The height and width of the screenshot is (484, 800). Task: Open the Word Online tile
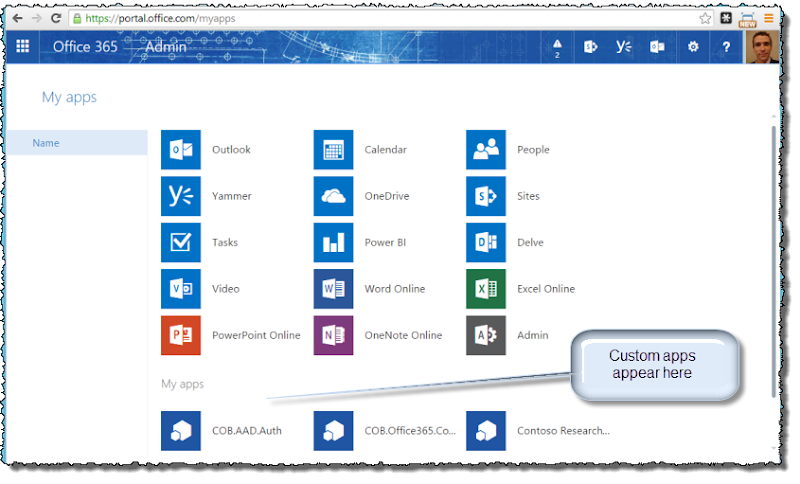pos(333,289)
